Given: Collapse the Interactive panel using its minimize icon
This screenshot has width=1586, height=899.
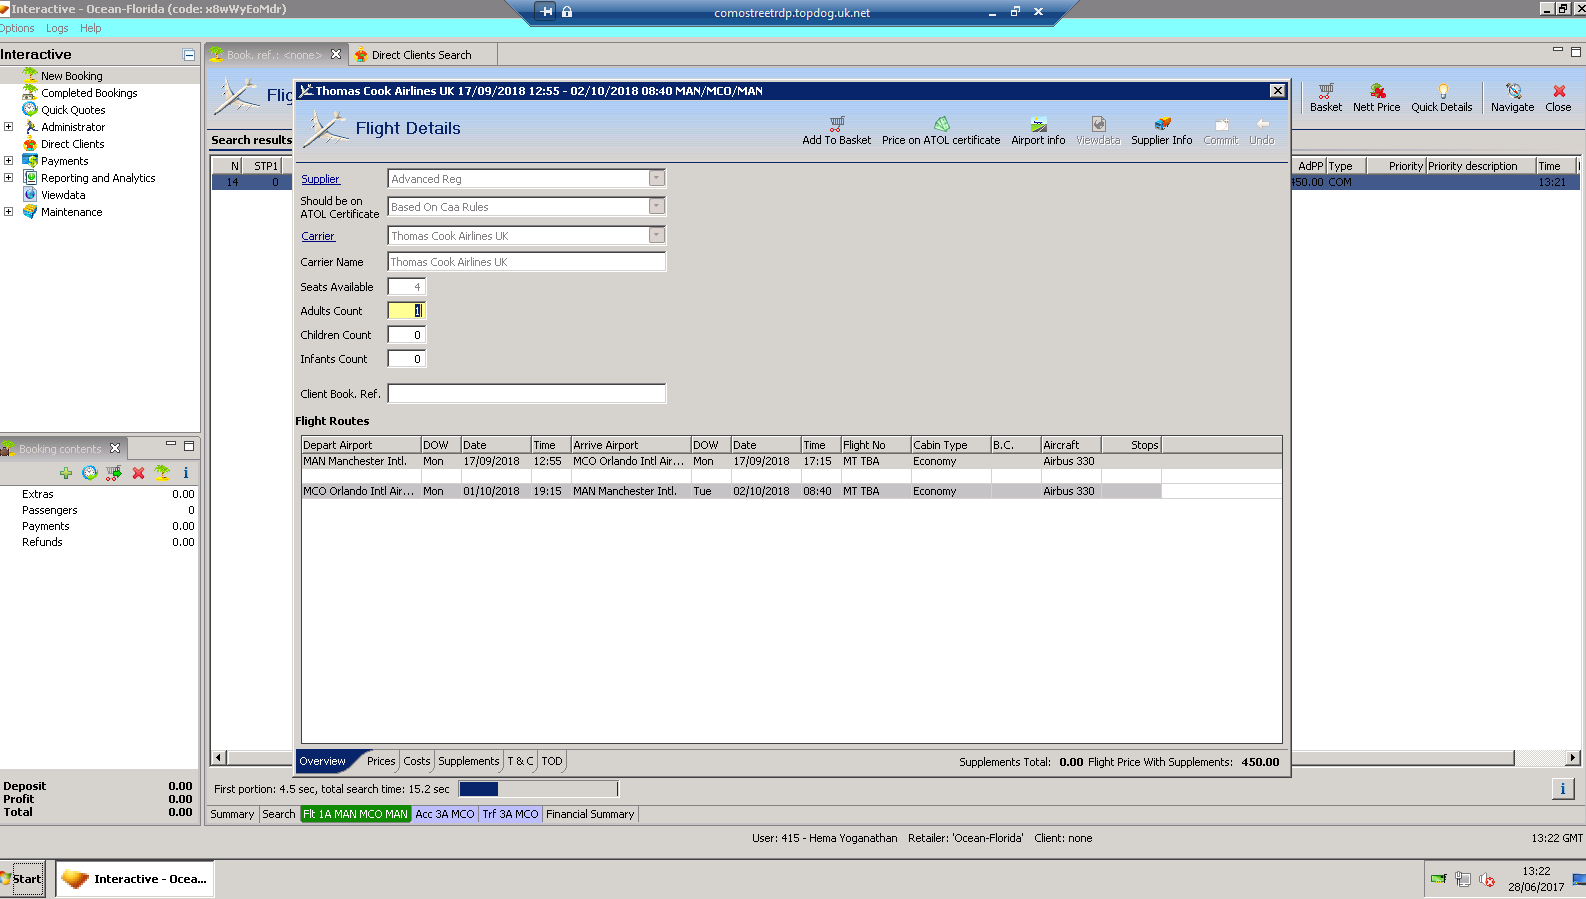Looking at the screenshot, I should point(189,55).
